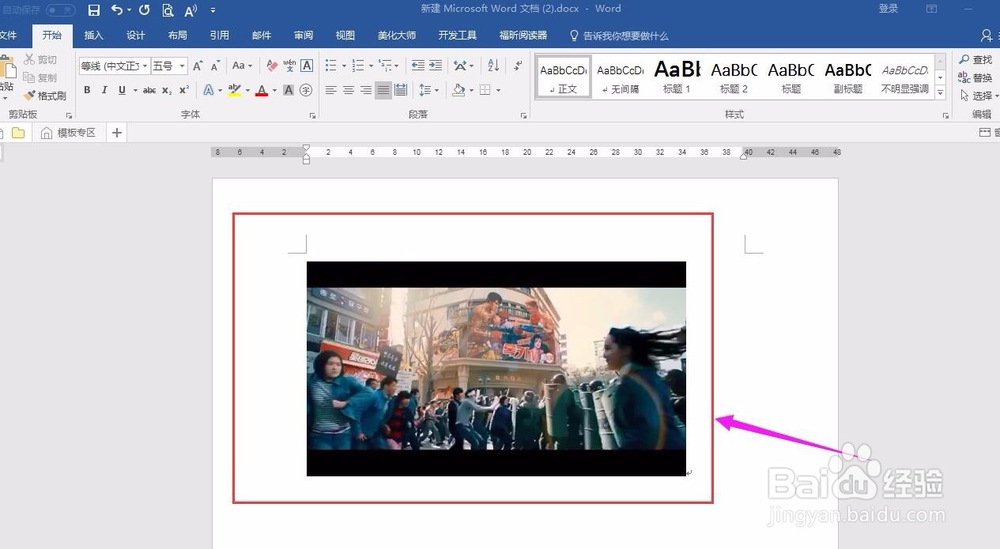This screenshot has height=549, width=1000.
Task: Toggle subscript formatting
Action: tap(166, 91)
